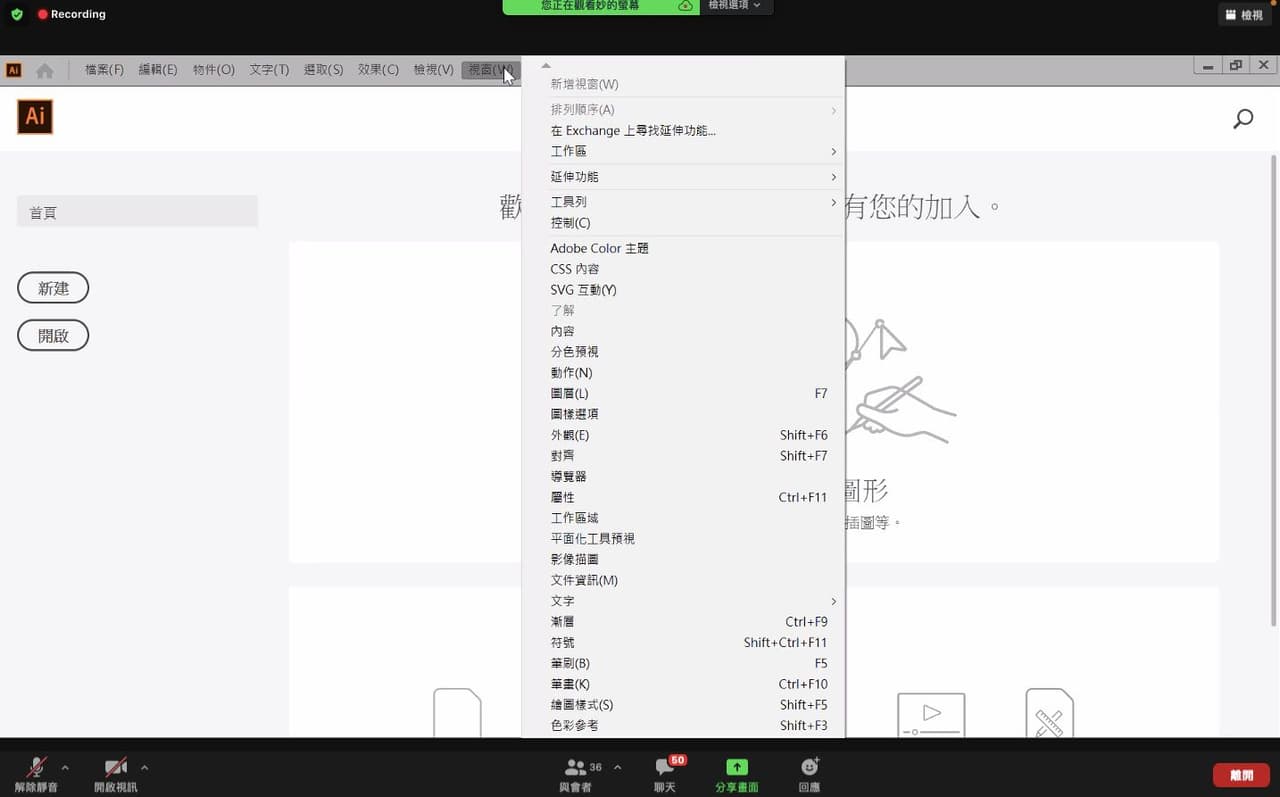Open the 物件(O) menu

(x=214, y=70)
